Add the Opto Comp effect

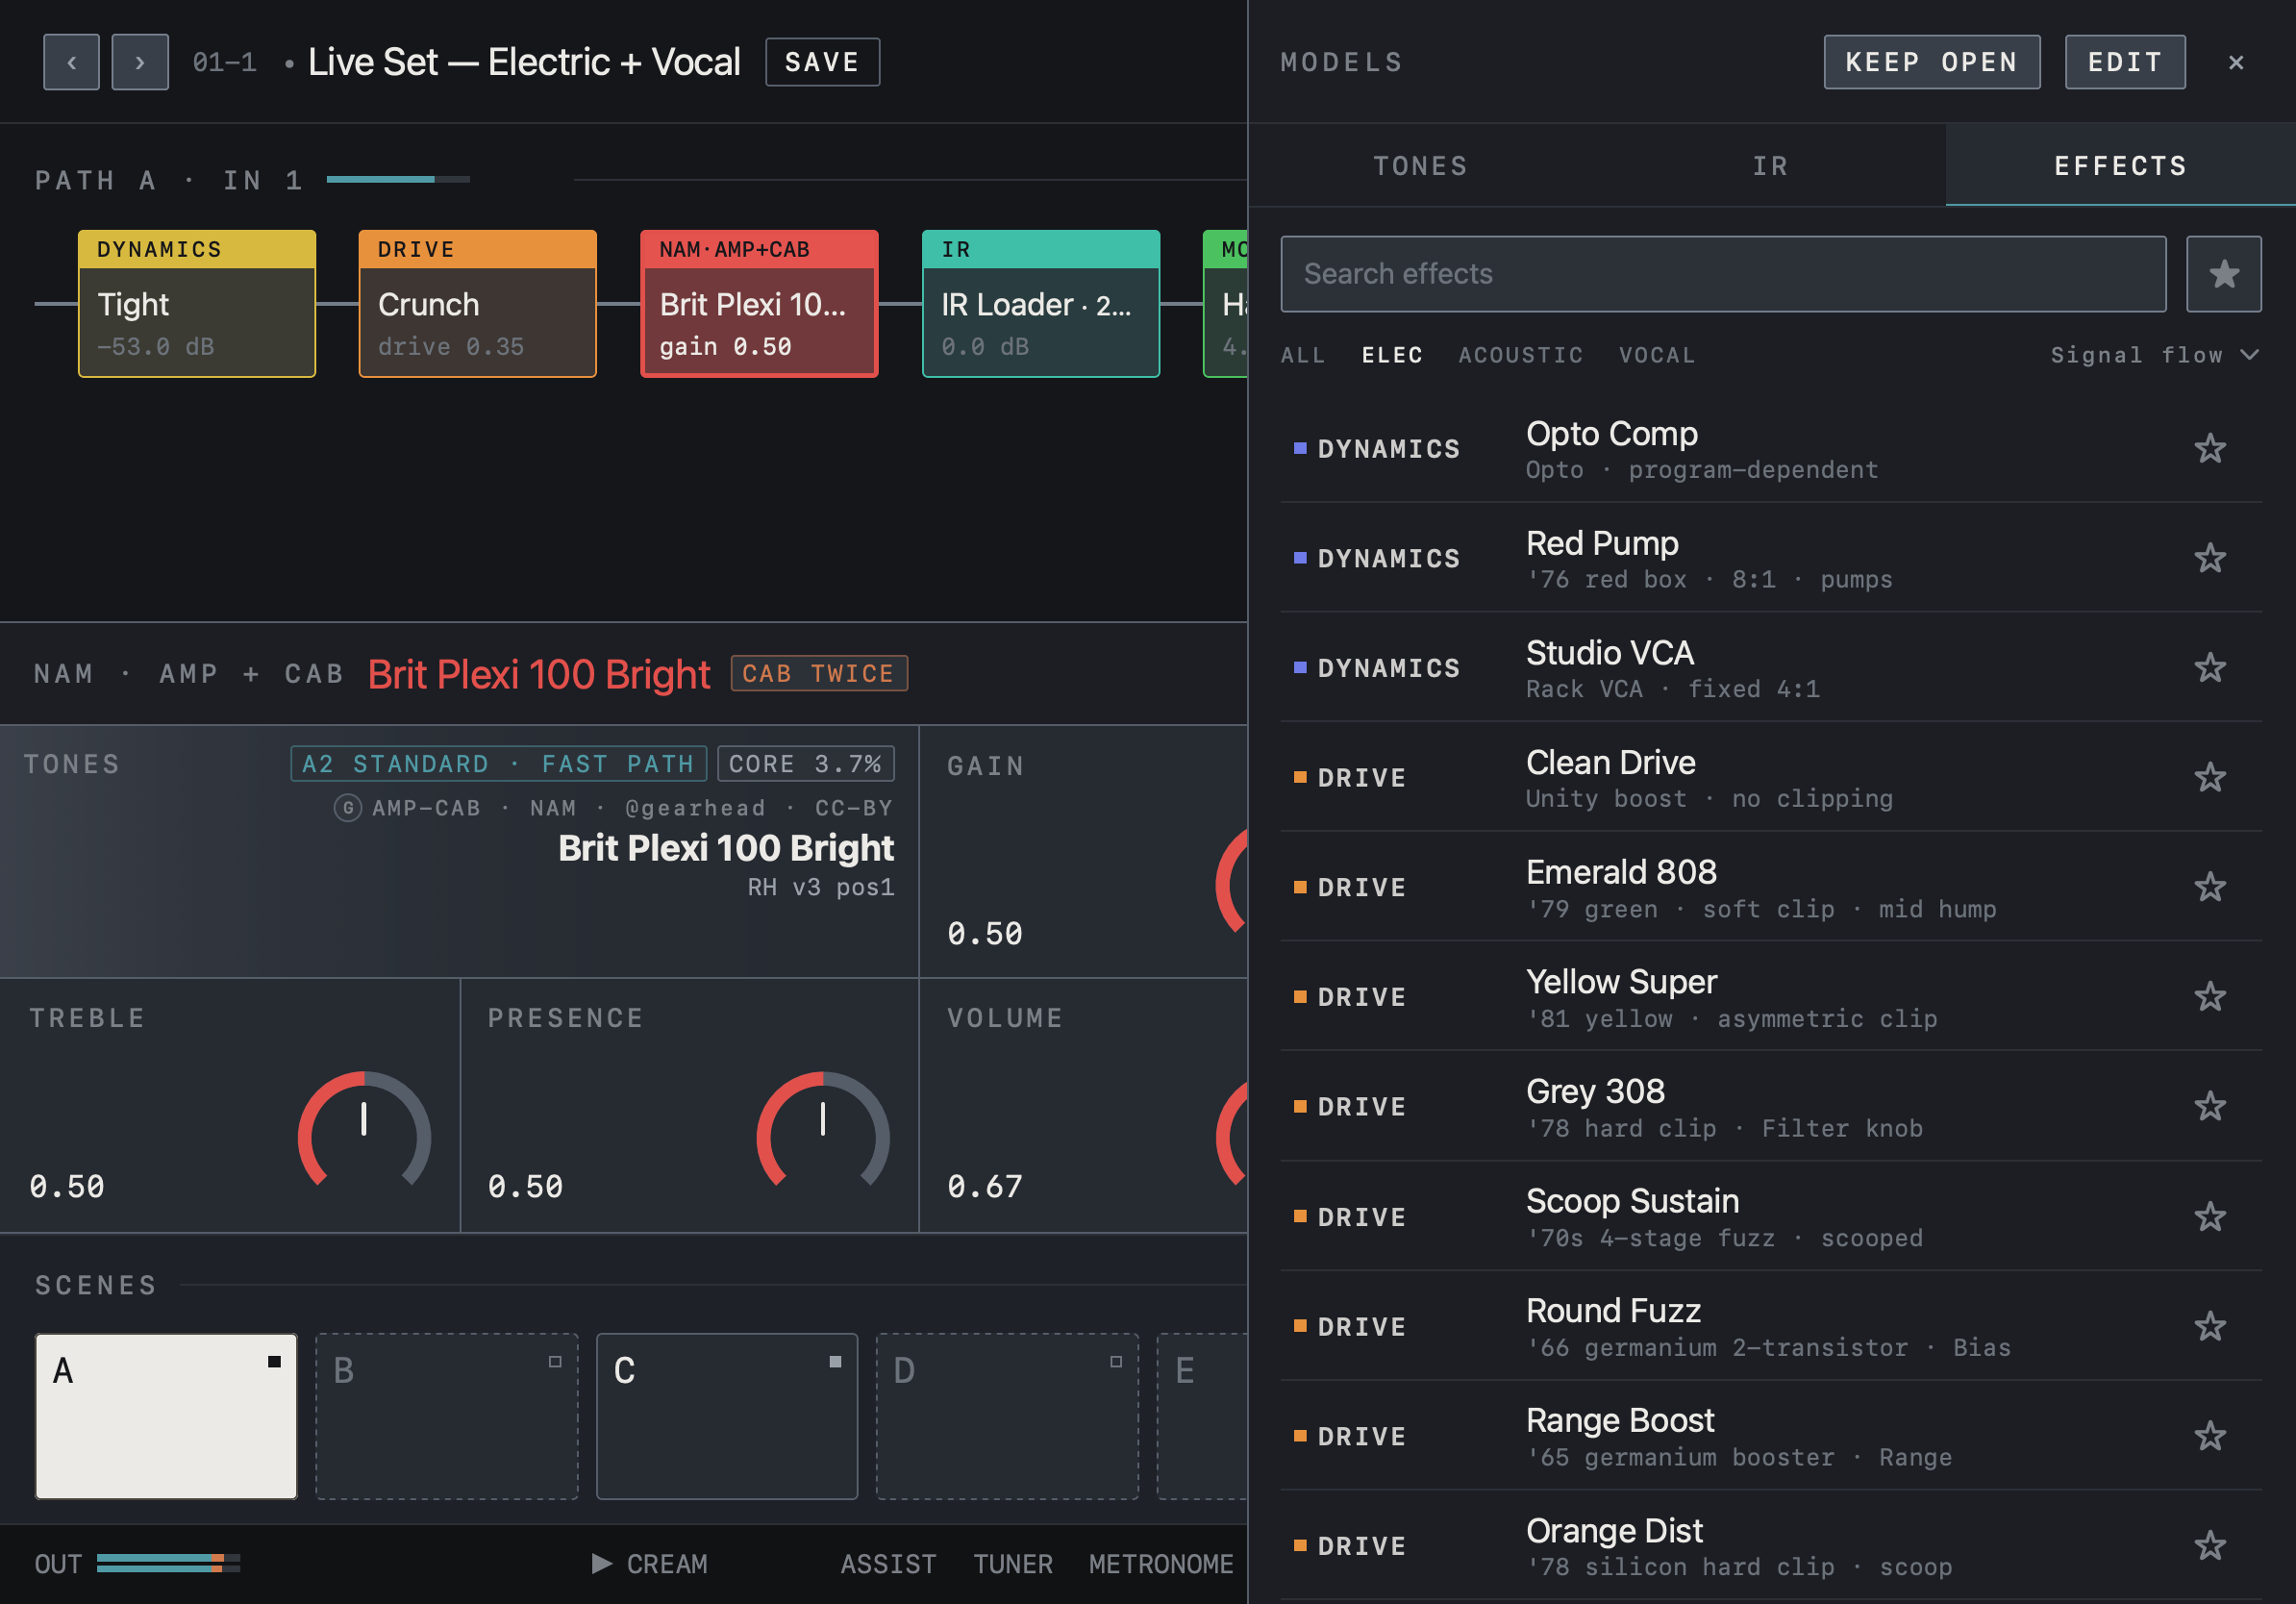pyautogui.click(x=1771, y=448)
